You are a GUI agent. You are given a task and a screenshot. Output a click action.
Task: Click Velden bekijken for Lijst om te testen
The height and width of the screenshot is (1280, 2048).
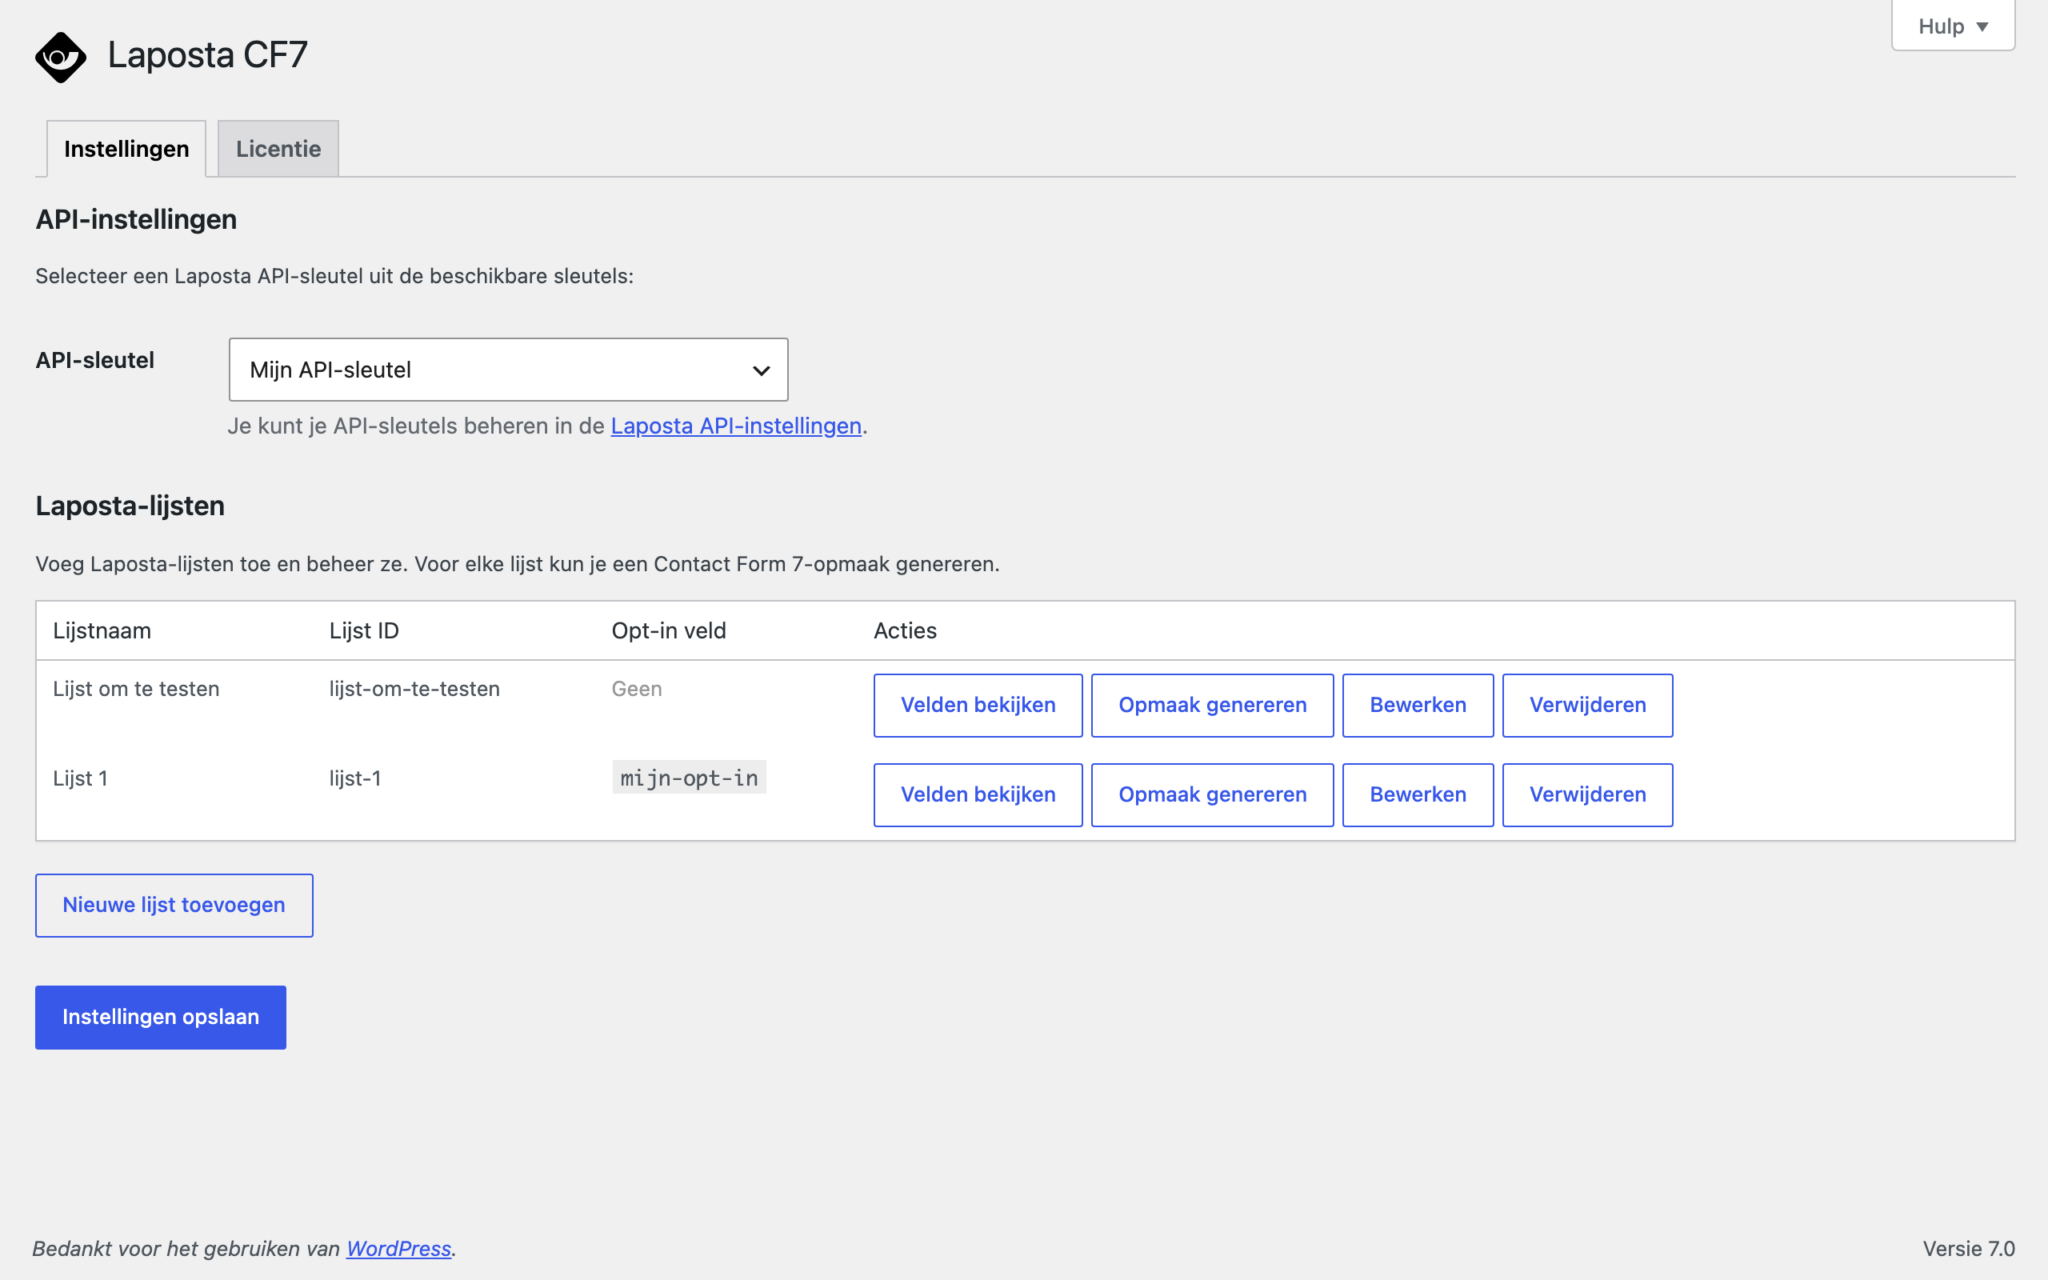coord(978,705)
